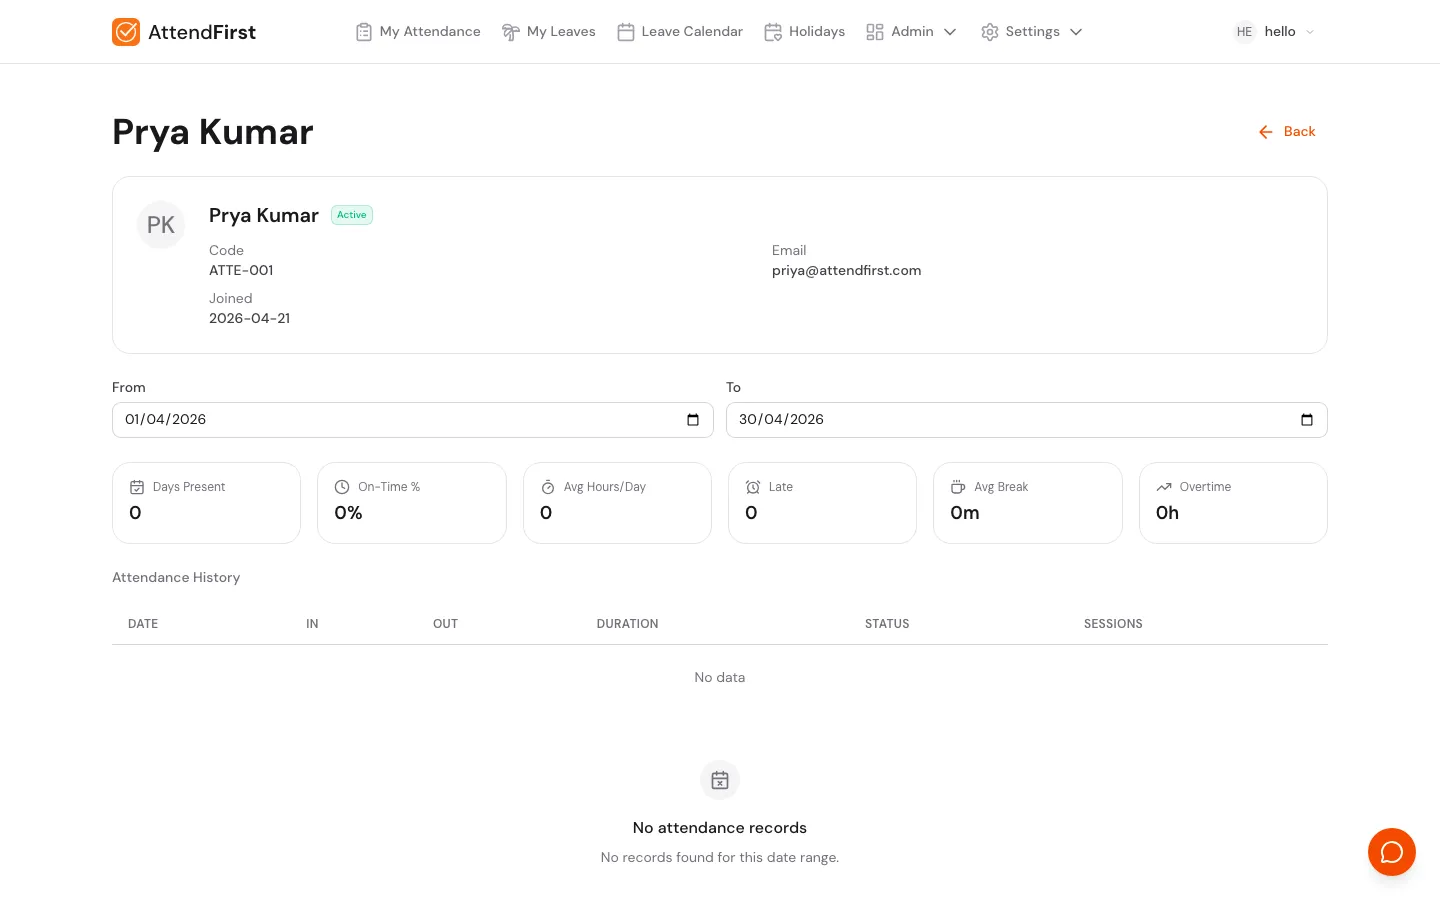The width and height of the screenshot is (1440, 924).
Task: Open the Settings dropdown chevron
Action: (1076, 32)
